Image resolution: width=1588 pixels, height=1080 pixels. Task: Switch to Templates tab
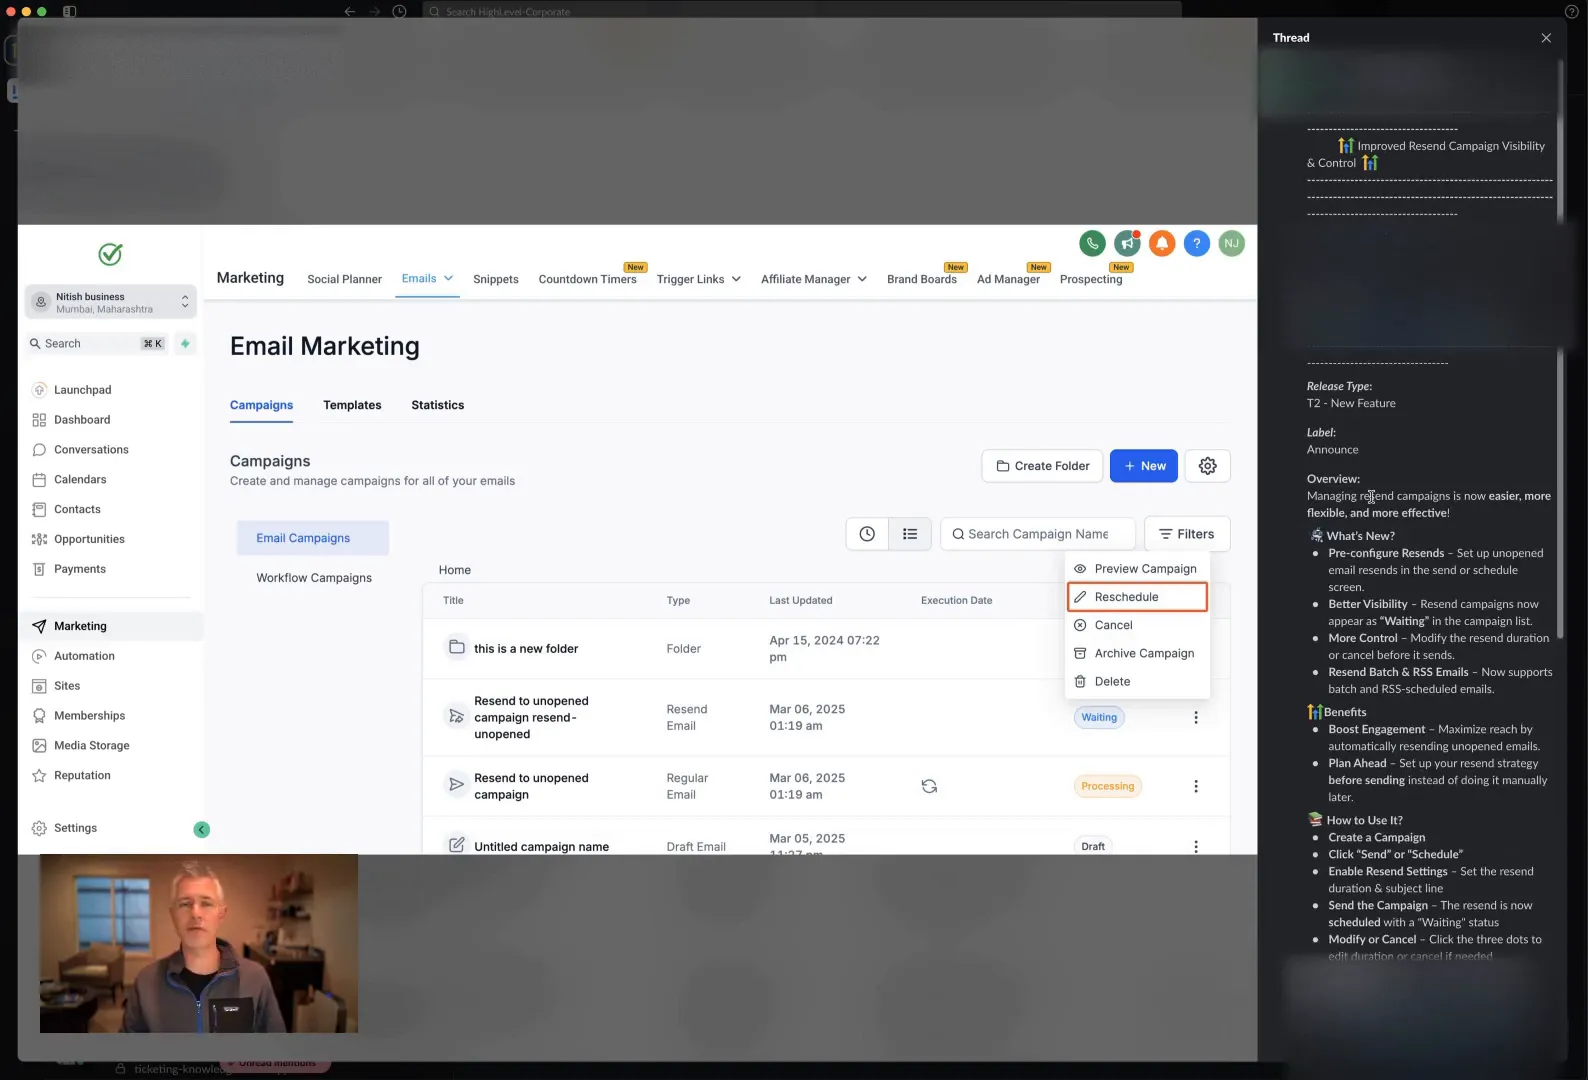[352, 405]
